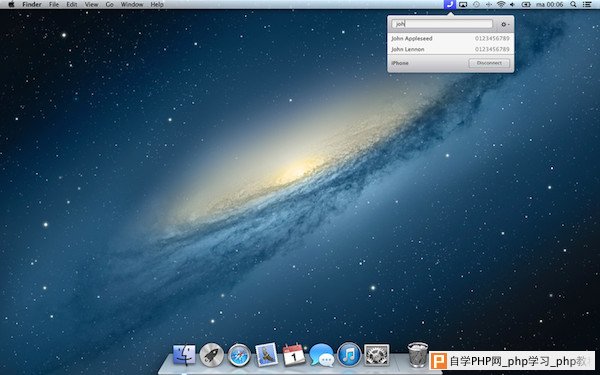Select John Appleseed contact row
This screenshot has height=375, width=600.
pyautogui.click(x=450, y=39)
